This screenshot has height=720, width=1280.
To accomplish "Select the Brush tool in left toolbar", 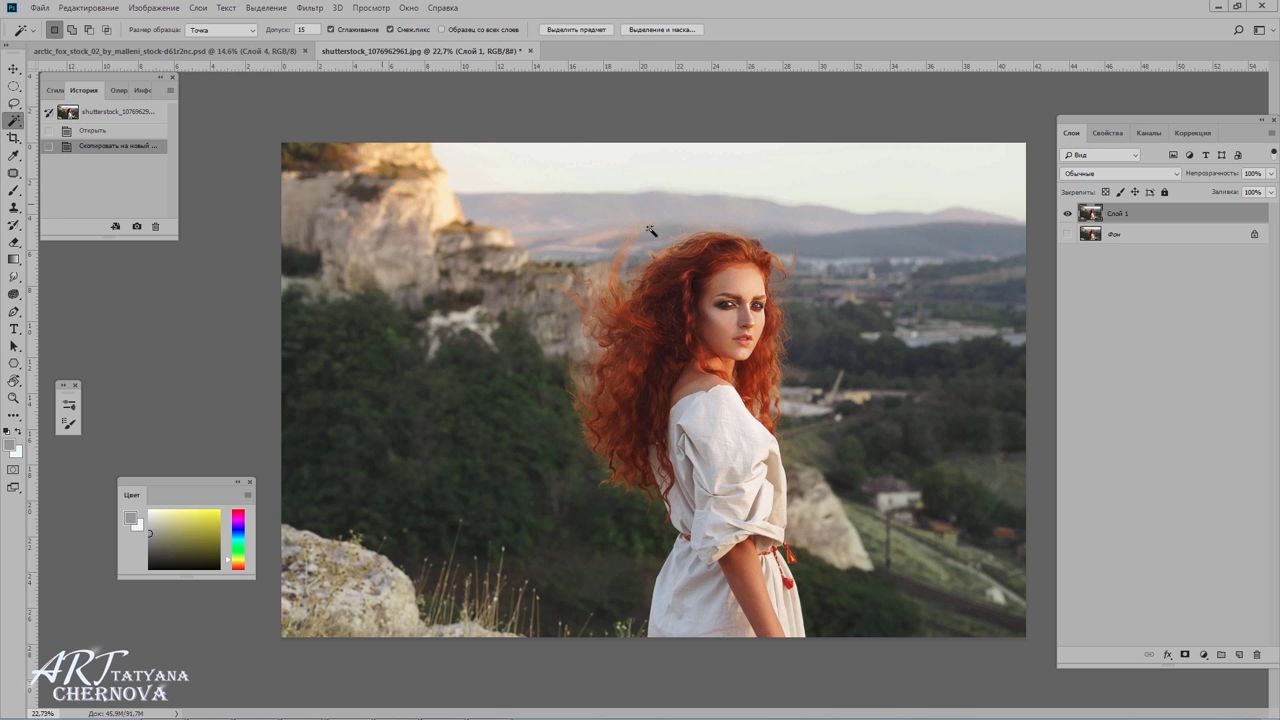I will (14, 190).
